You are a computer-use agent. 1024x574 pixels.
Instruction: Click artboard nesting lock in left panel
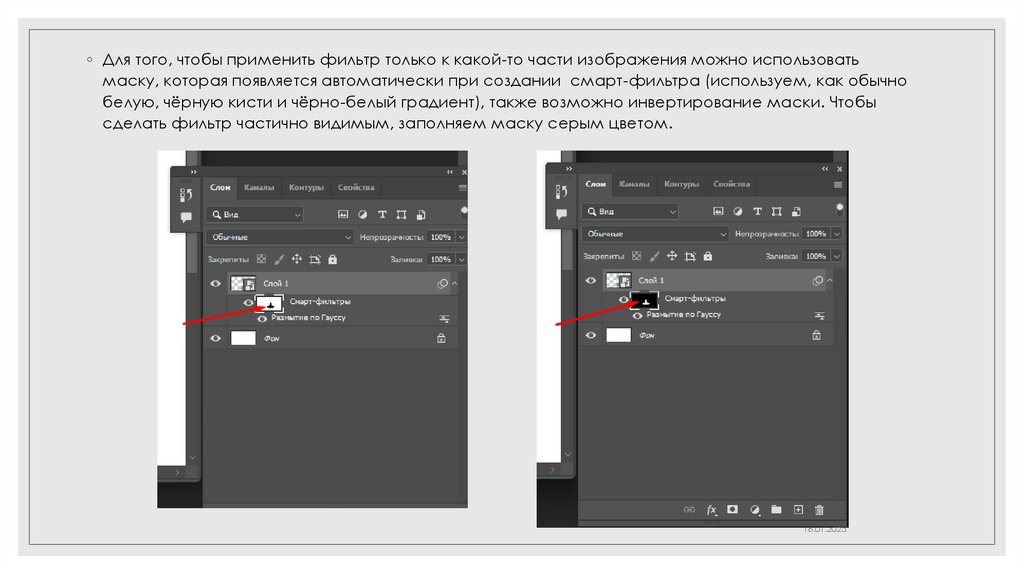(315, 259)
